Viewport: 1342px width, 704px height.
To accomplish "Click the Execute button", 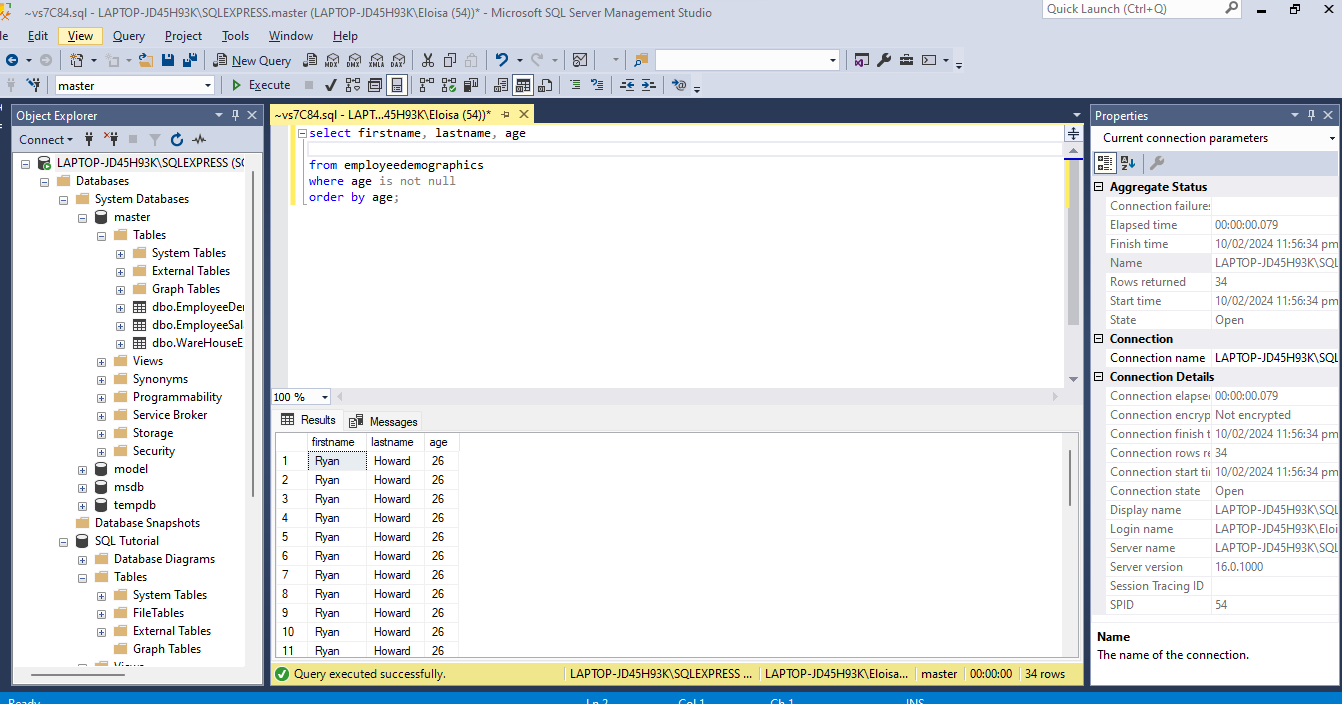I will (267, 84).
